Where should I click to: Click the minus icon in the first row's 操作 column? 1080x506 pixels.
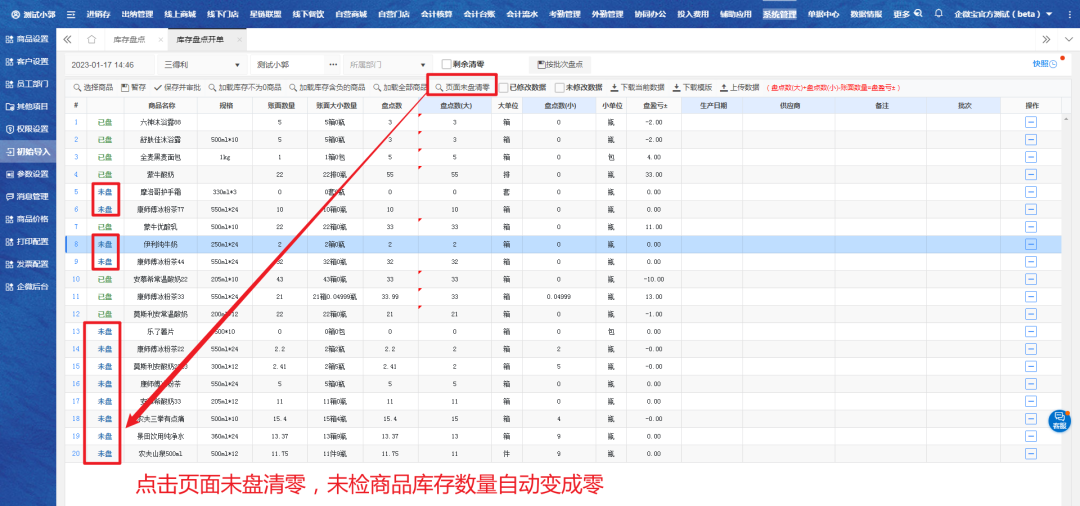[x=1031, y=122]
